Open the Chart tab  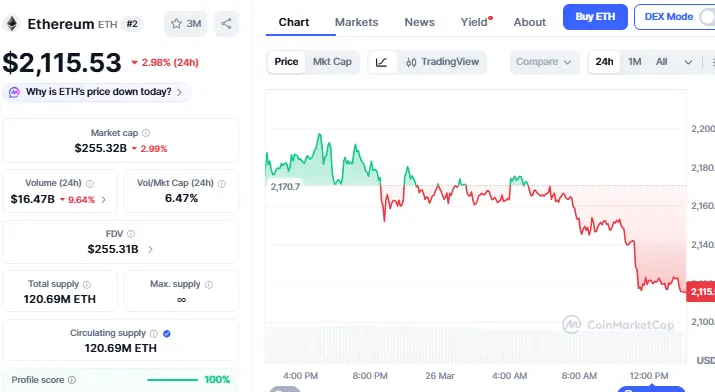click(x=294, y=22)
